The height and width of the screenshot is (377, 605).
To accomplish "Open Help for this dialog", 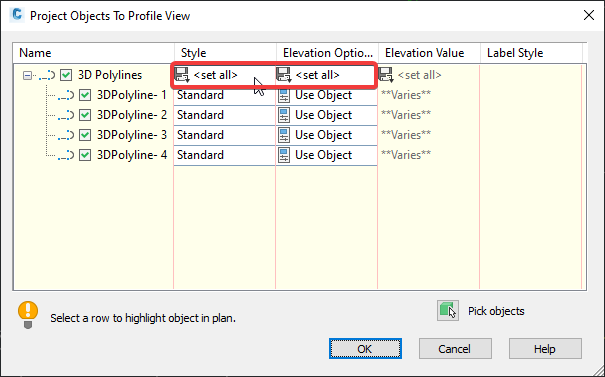I will point(545,349).
